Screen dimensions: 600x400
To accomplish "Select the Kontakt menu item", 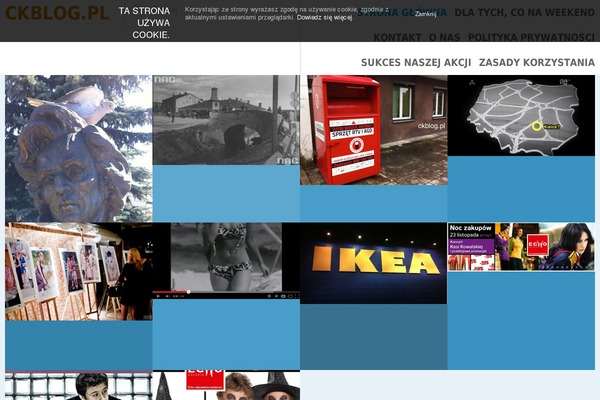I will click(x=397, y=38).
